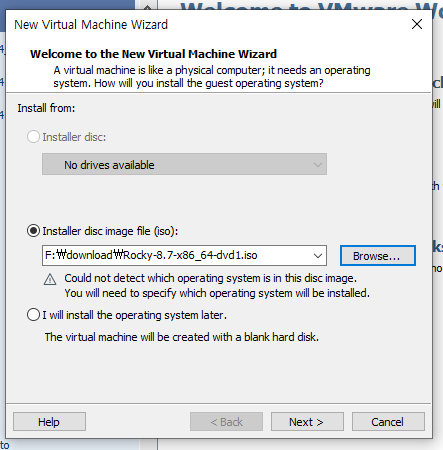443x450 pixels.
Task: Click the 'New Virtual Machine Wizard' title bar text
Action: pos(91,25)
